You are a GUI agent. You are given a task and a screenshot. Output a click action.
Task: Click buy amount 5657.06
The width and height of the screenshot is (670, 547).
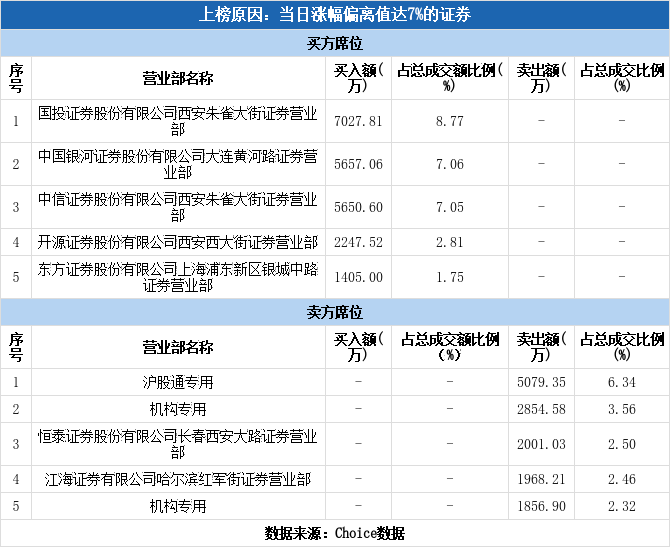click(x=358, y=164)
